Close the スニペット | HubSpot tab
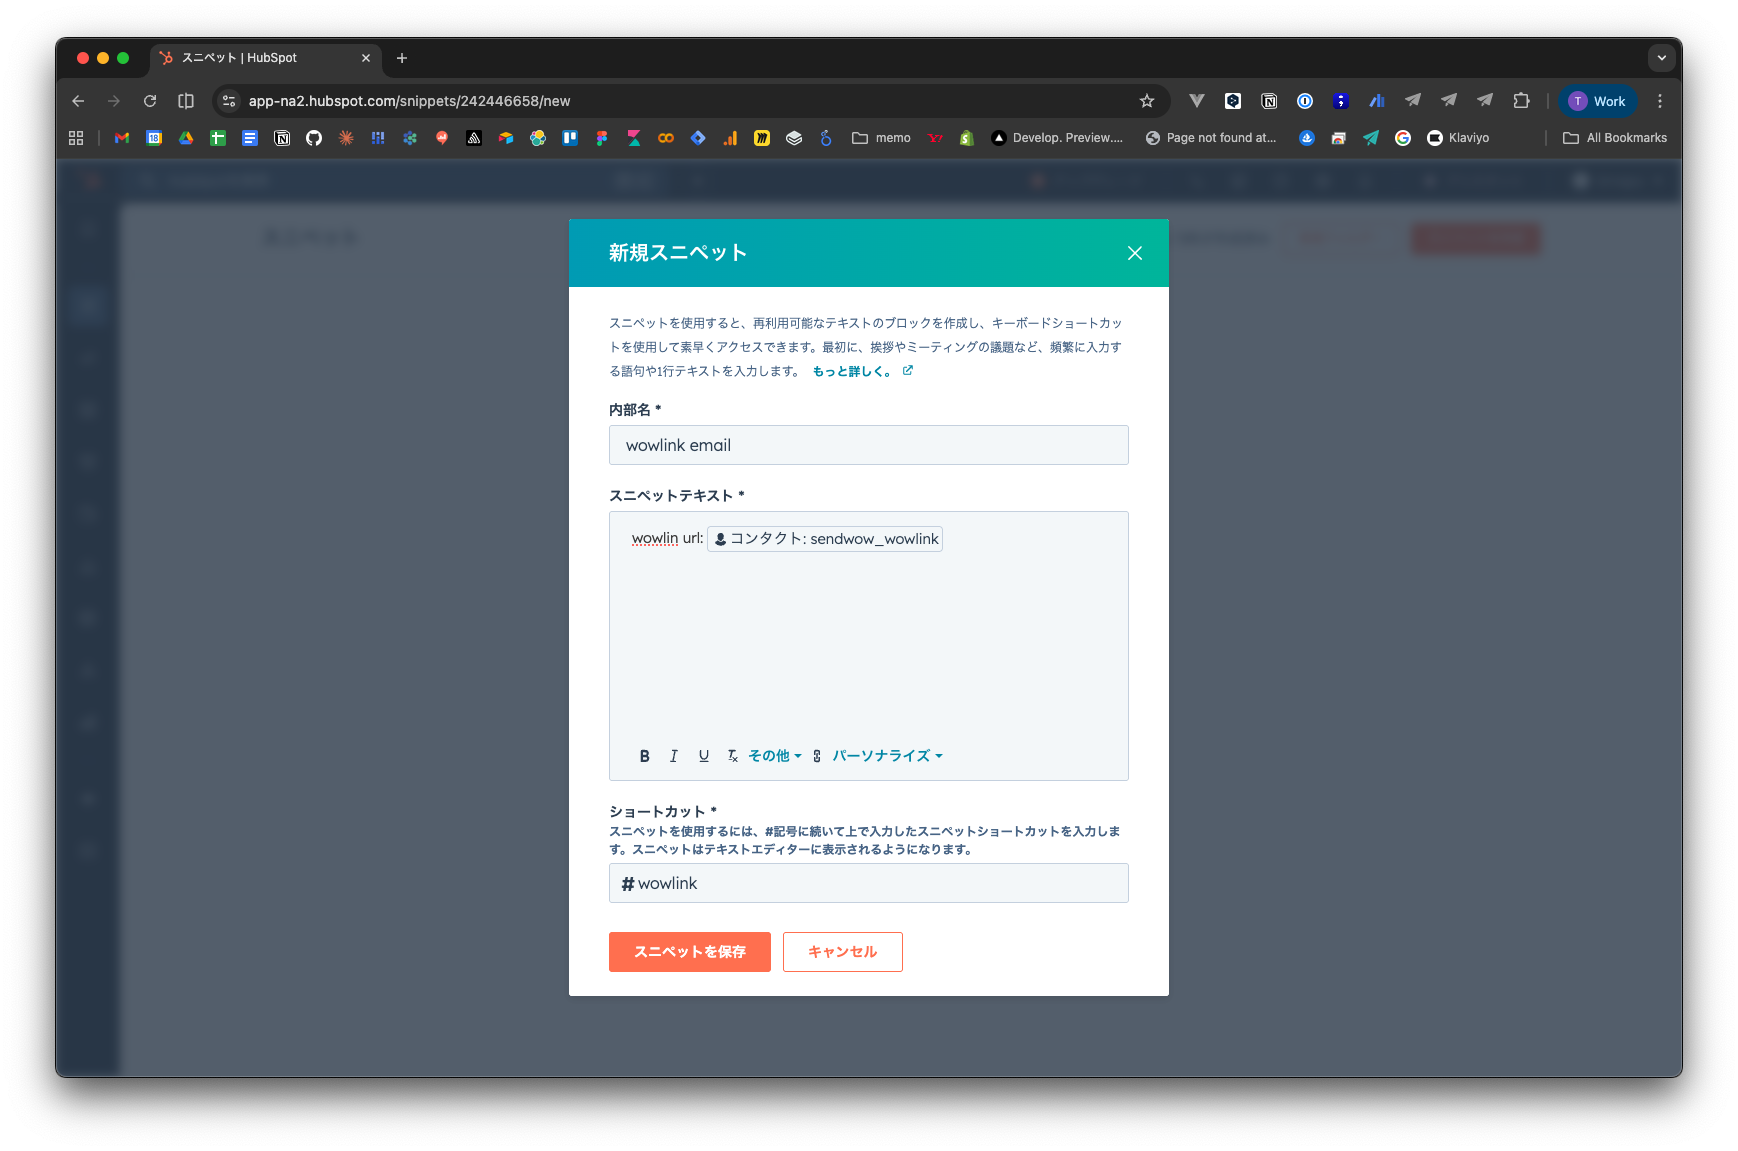1738x1151 pixels. [x=366, y=58]
